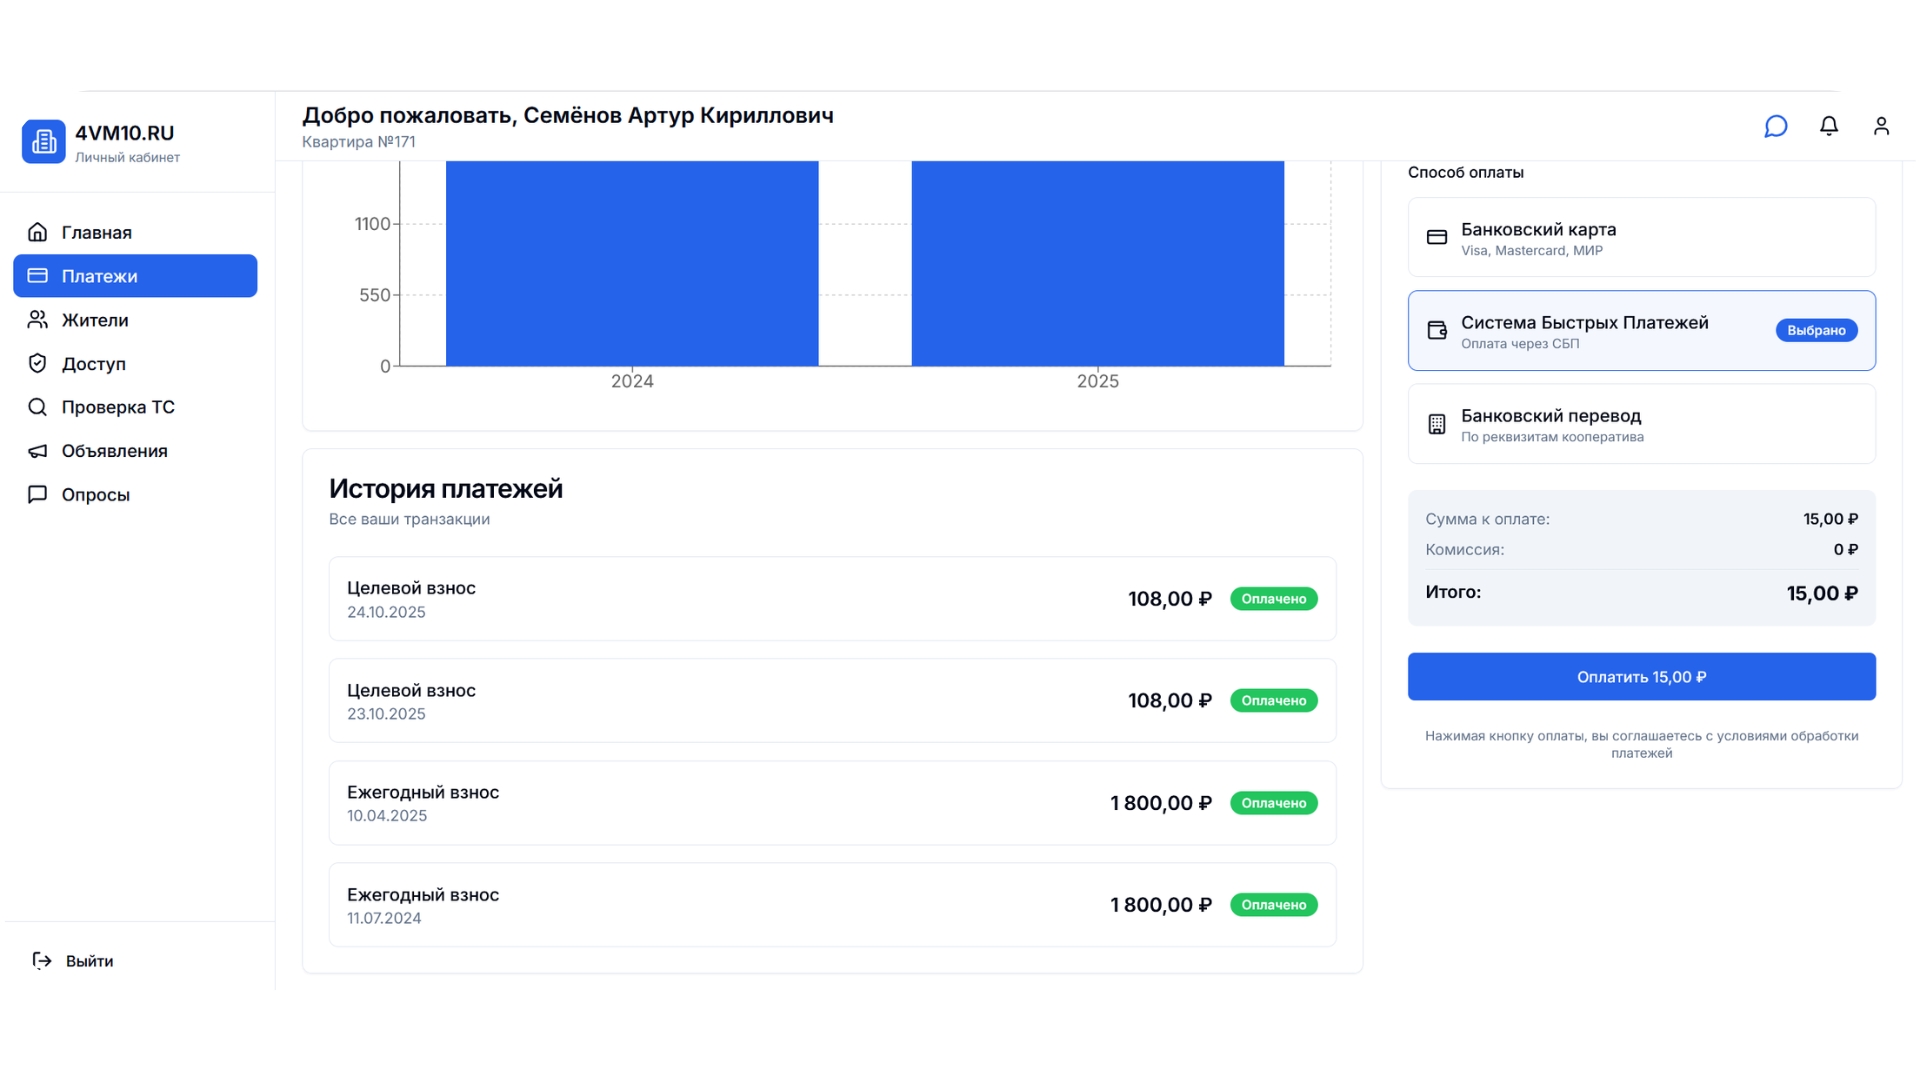Go to Главная in sidebar
The height and width of the screenshot is (1080, 1920).
click(x=96, y=233)
